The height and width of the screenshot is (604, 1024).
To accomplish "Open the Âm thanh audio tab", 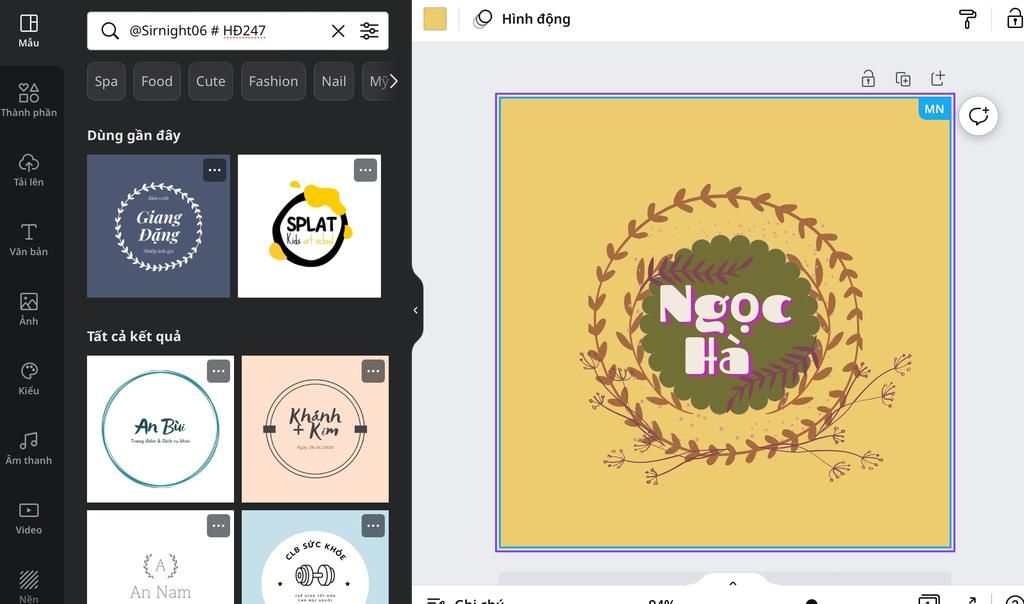I will coord(29,448).
